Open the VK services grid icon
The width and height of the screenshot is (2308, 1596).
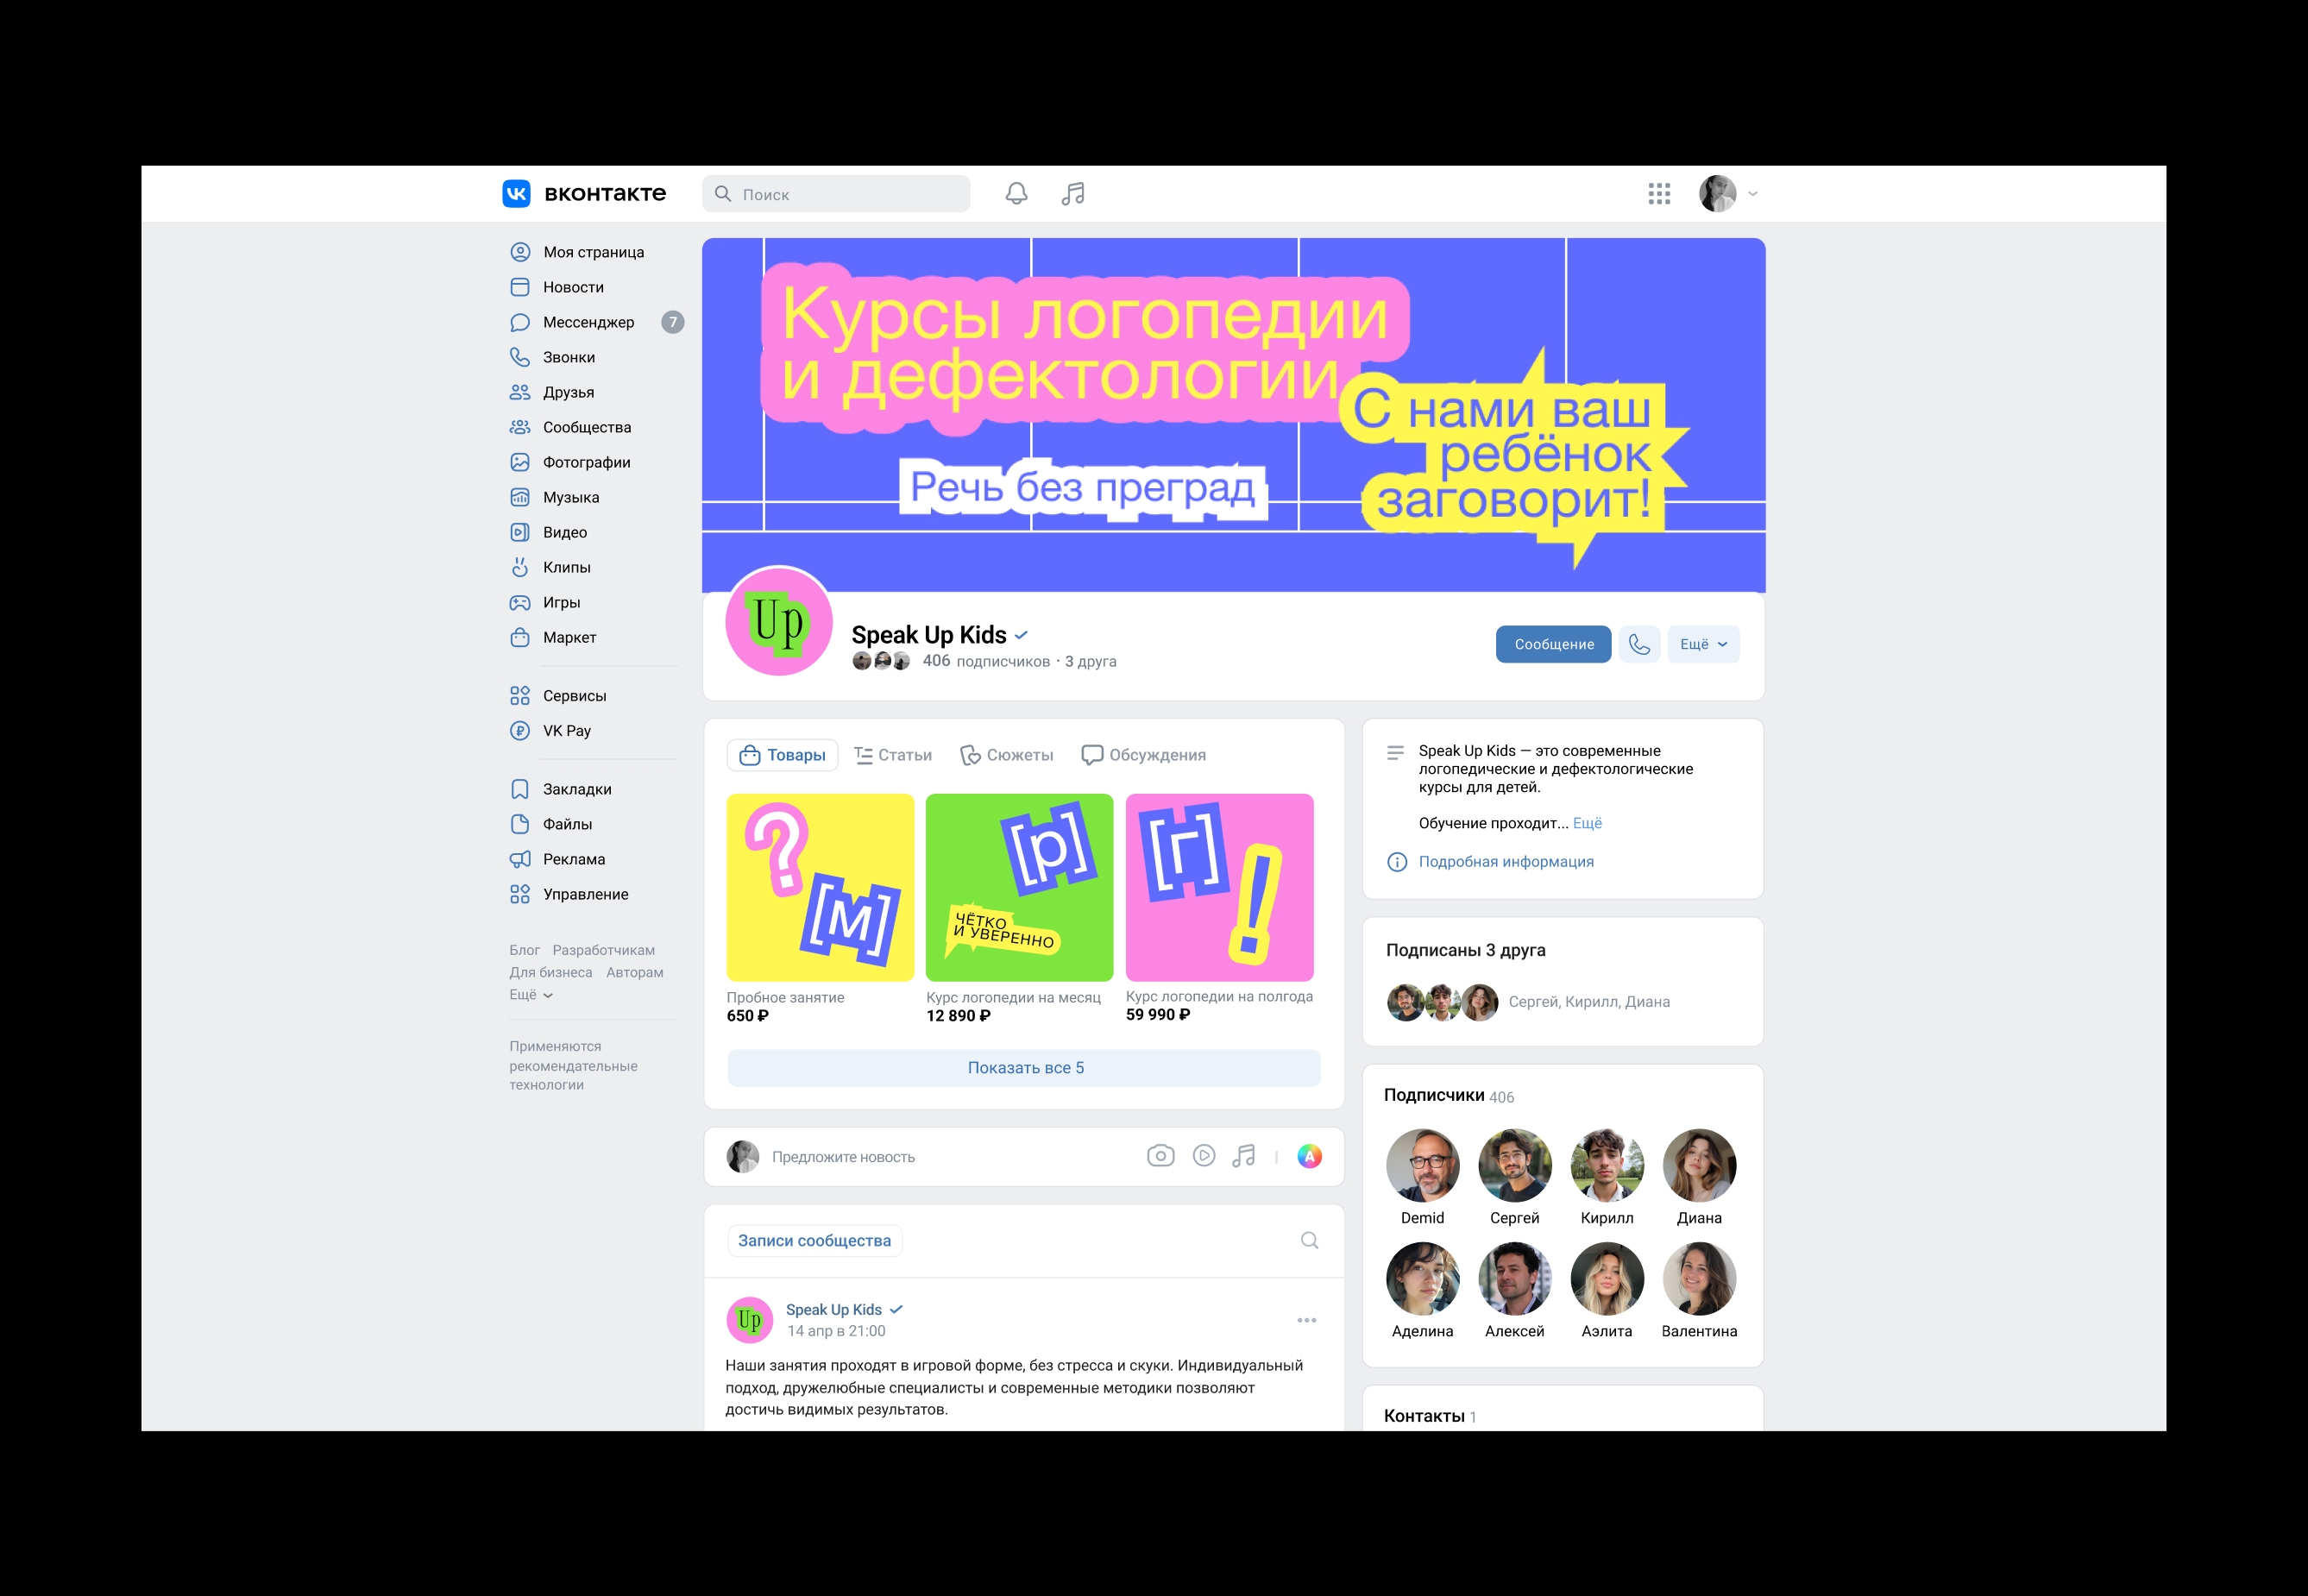[1659, 193]
